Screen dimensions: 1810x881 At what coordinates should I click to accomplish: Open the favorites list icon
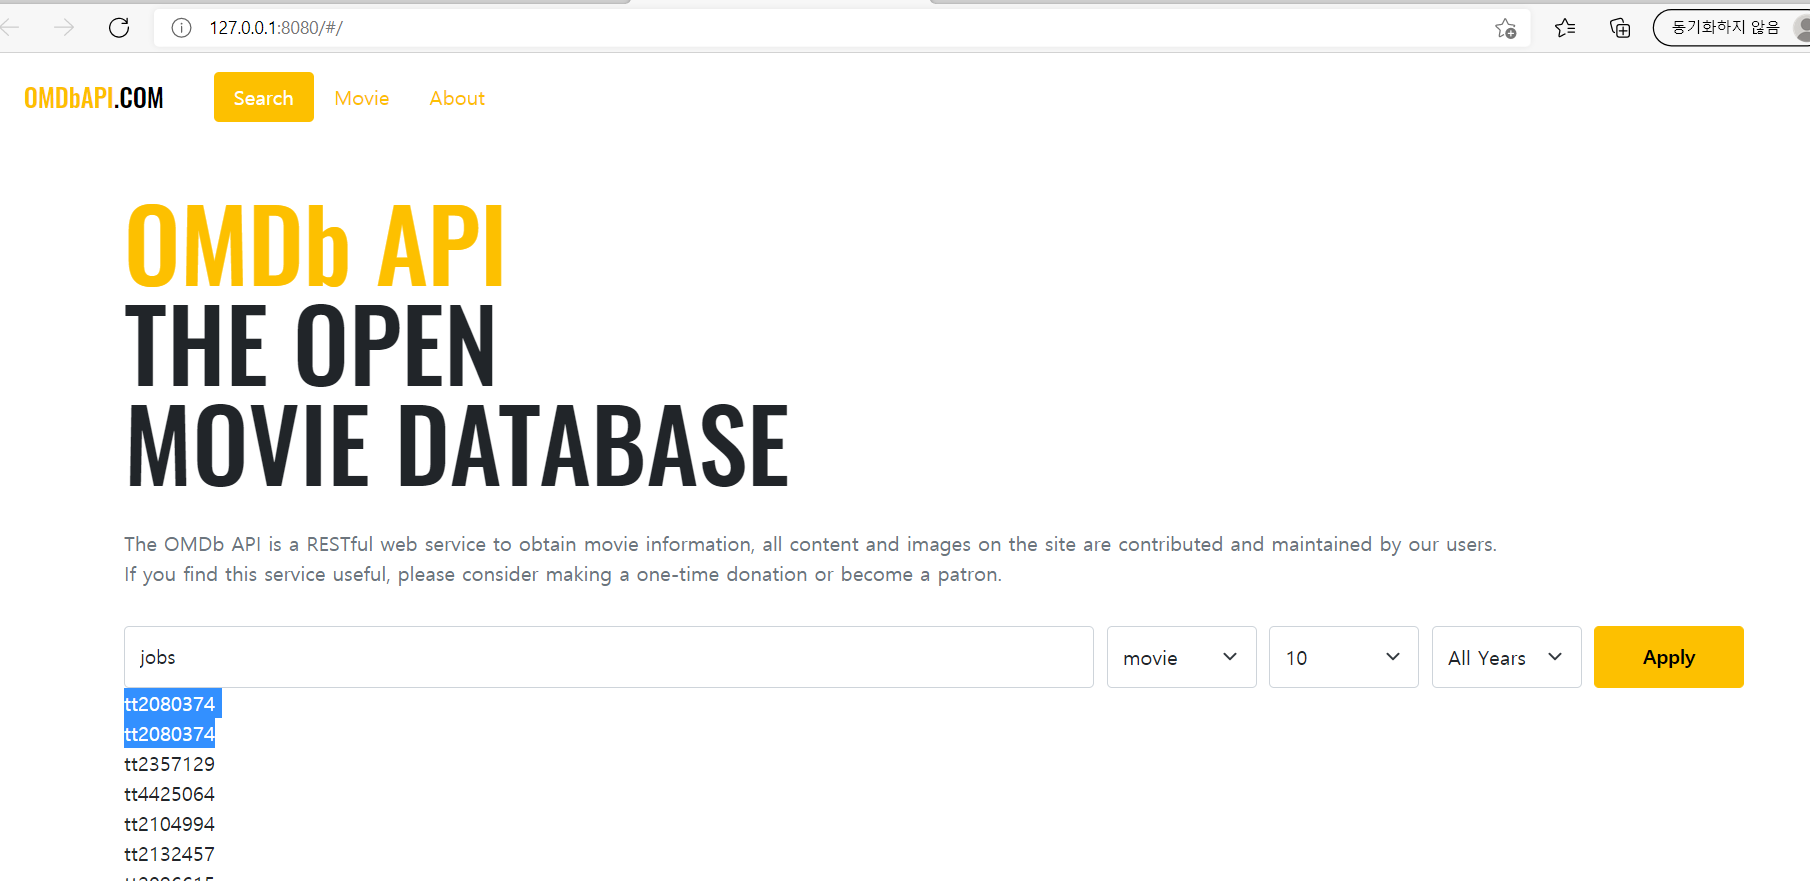pyautogui.click(x=1565, y=28)
